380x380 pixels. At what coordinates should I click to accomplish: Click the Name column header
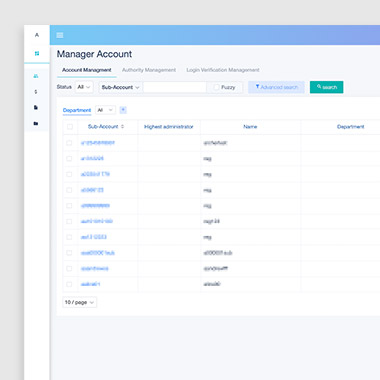[x=250, y=127]
